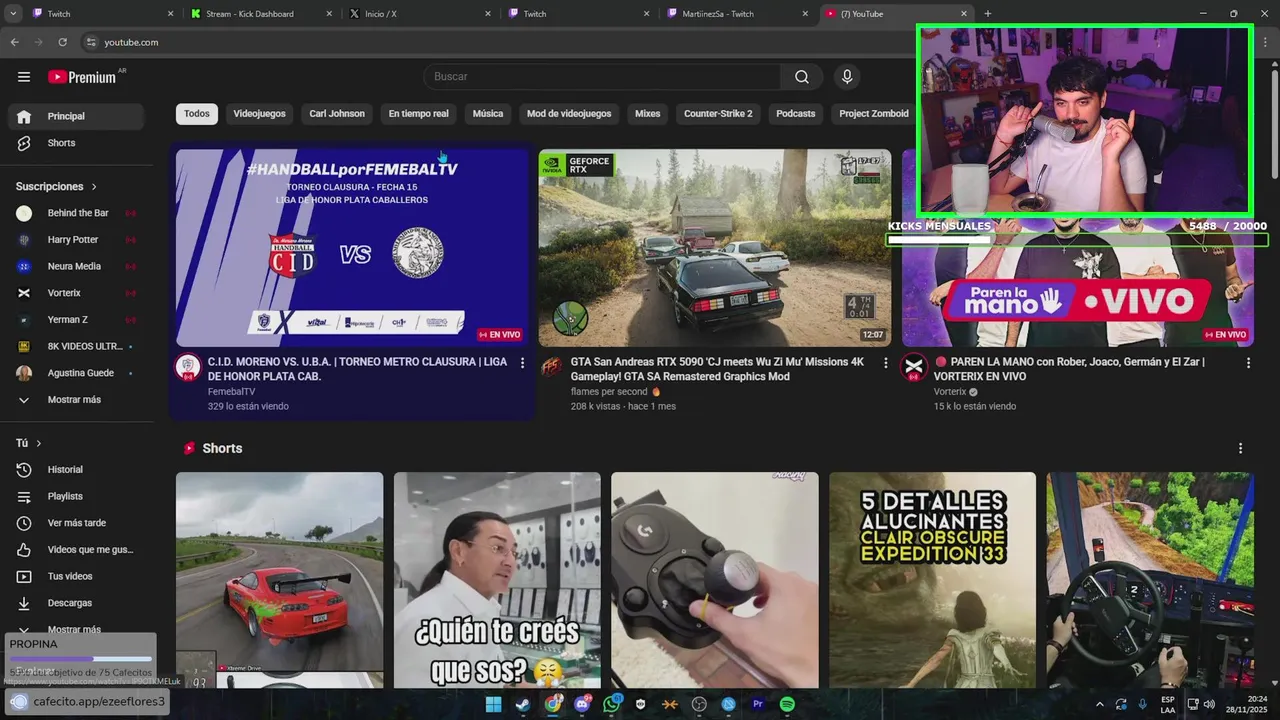Open a new browser tab
The image size is (1280, 720).
pos(988,14)
